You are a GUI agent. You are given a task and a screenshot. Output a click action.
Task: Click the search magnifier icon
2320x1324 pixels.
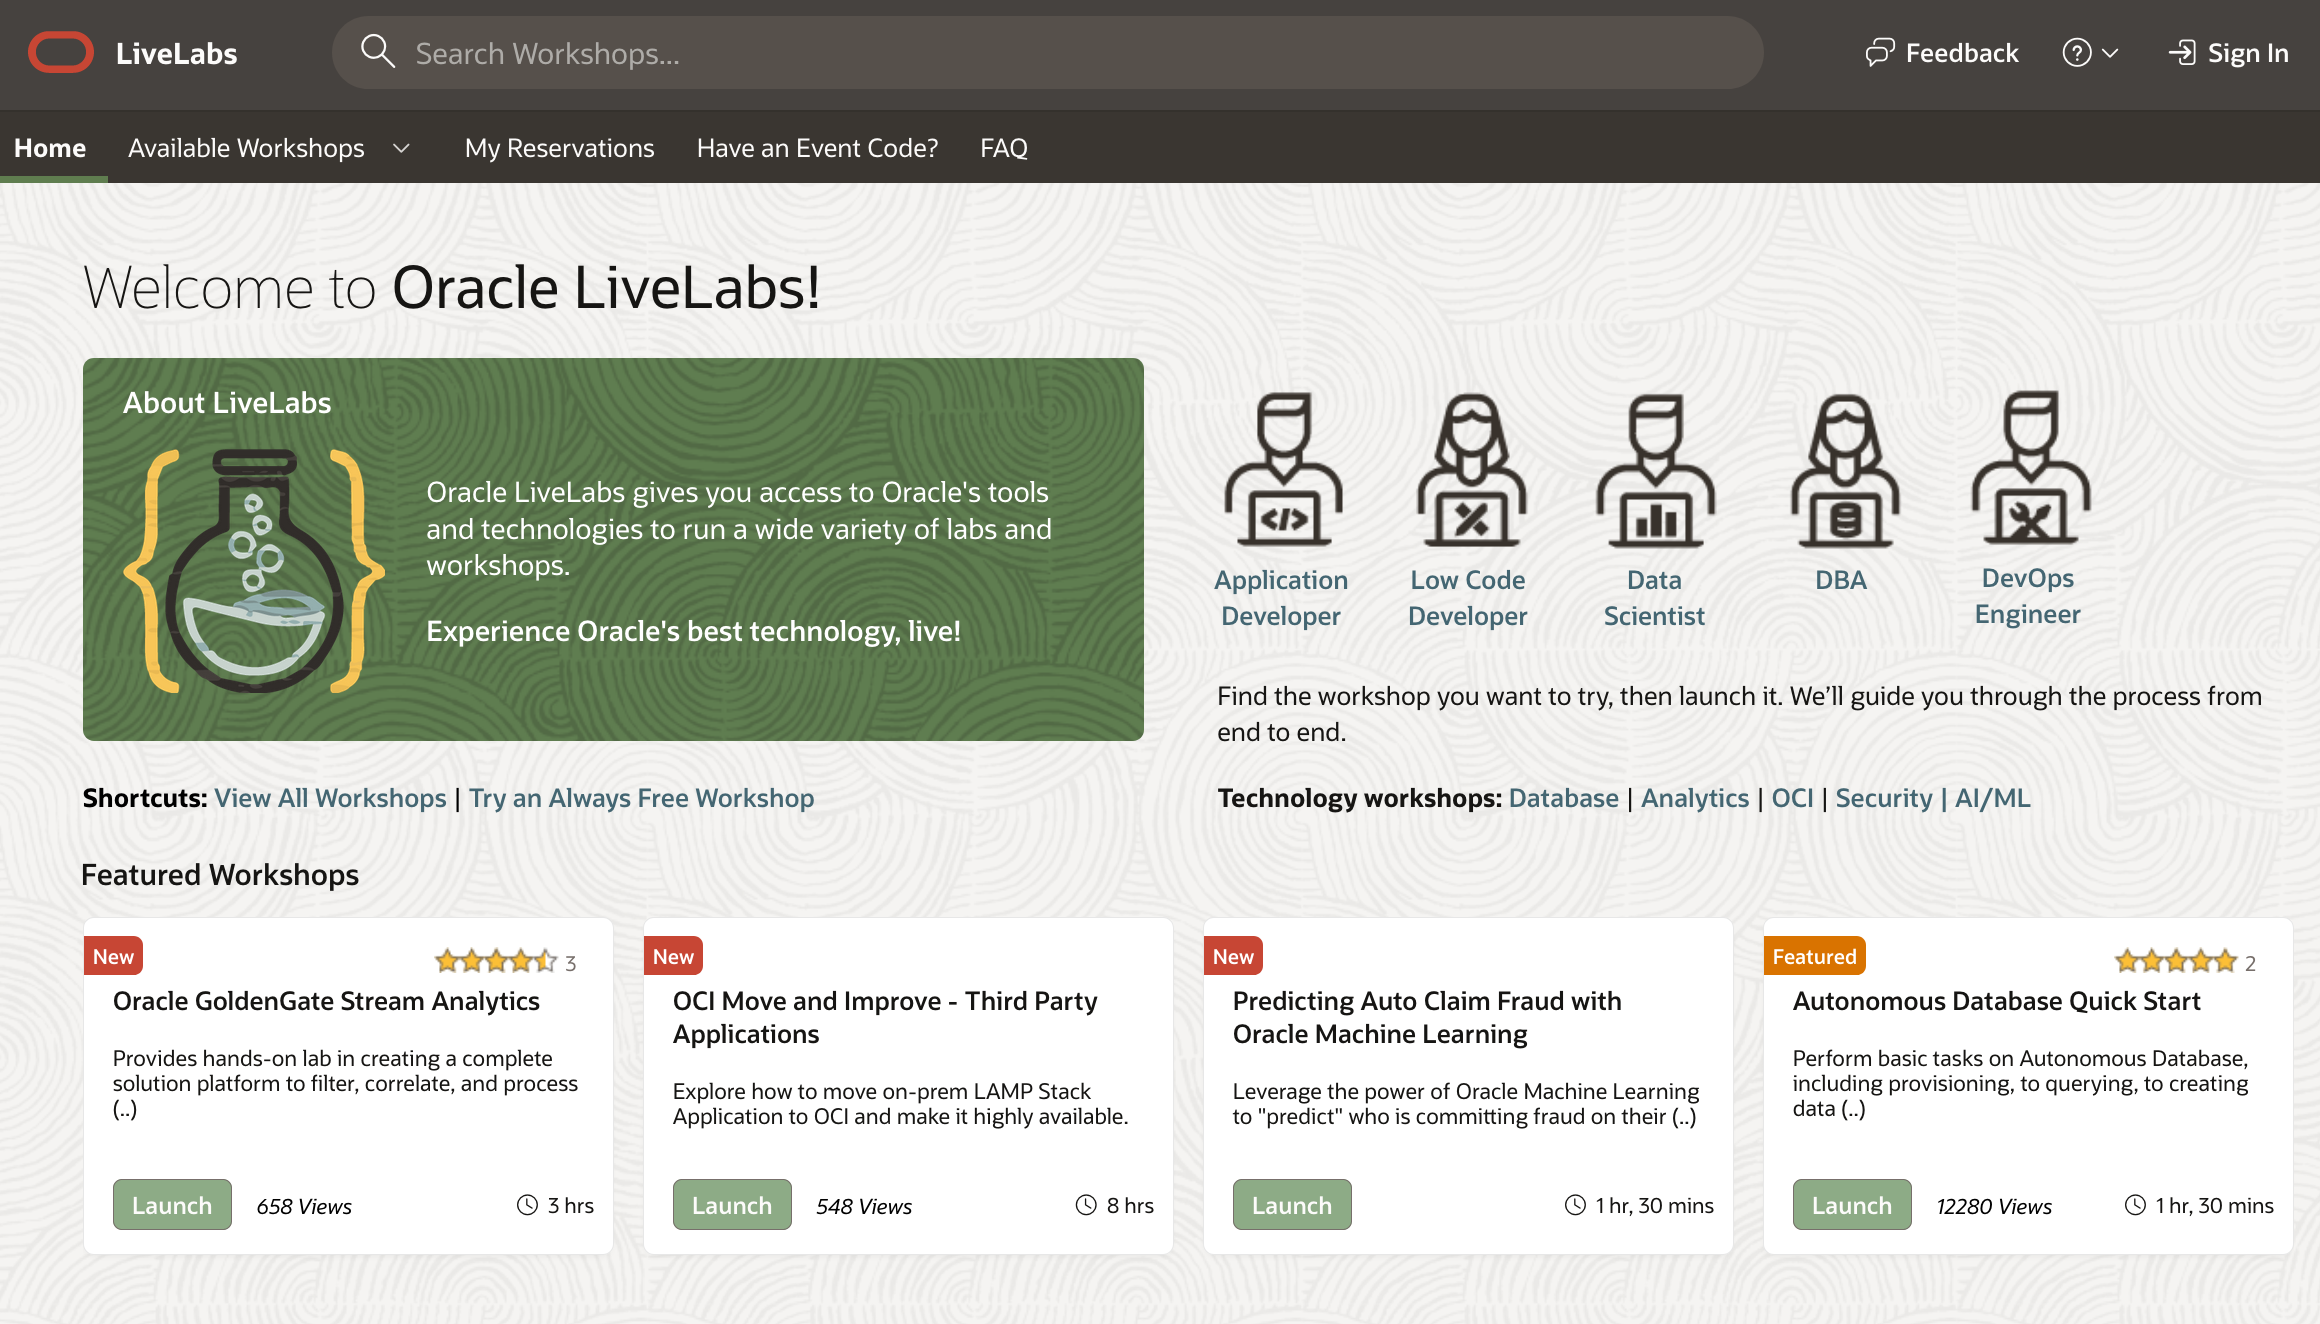378,52
